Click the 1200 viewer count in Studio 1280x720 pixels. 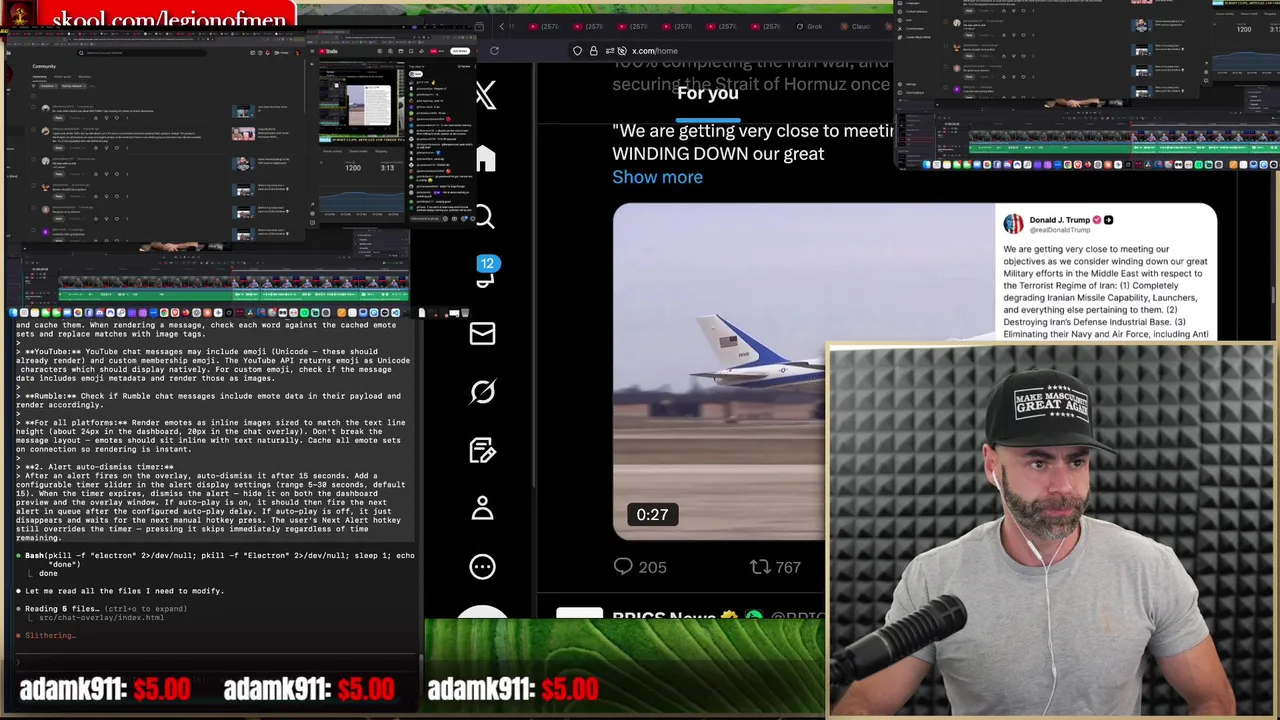pos(352,168)
